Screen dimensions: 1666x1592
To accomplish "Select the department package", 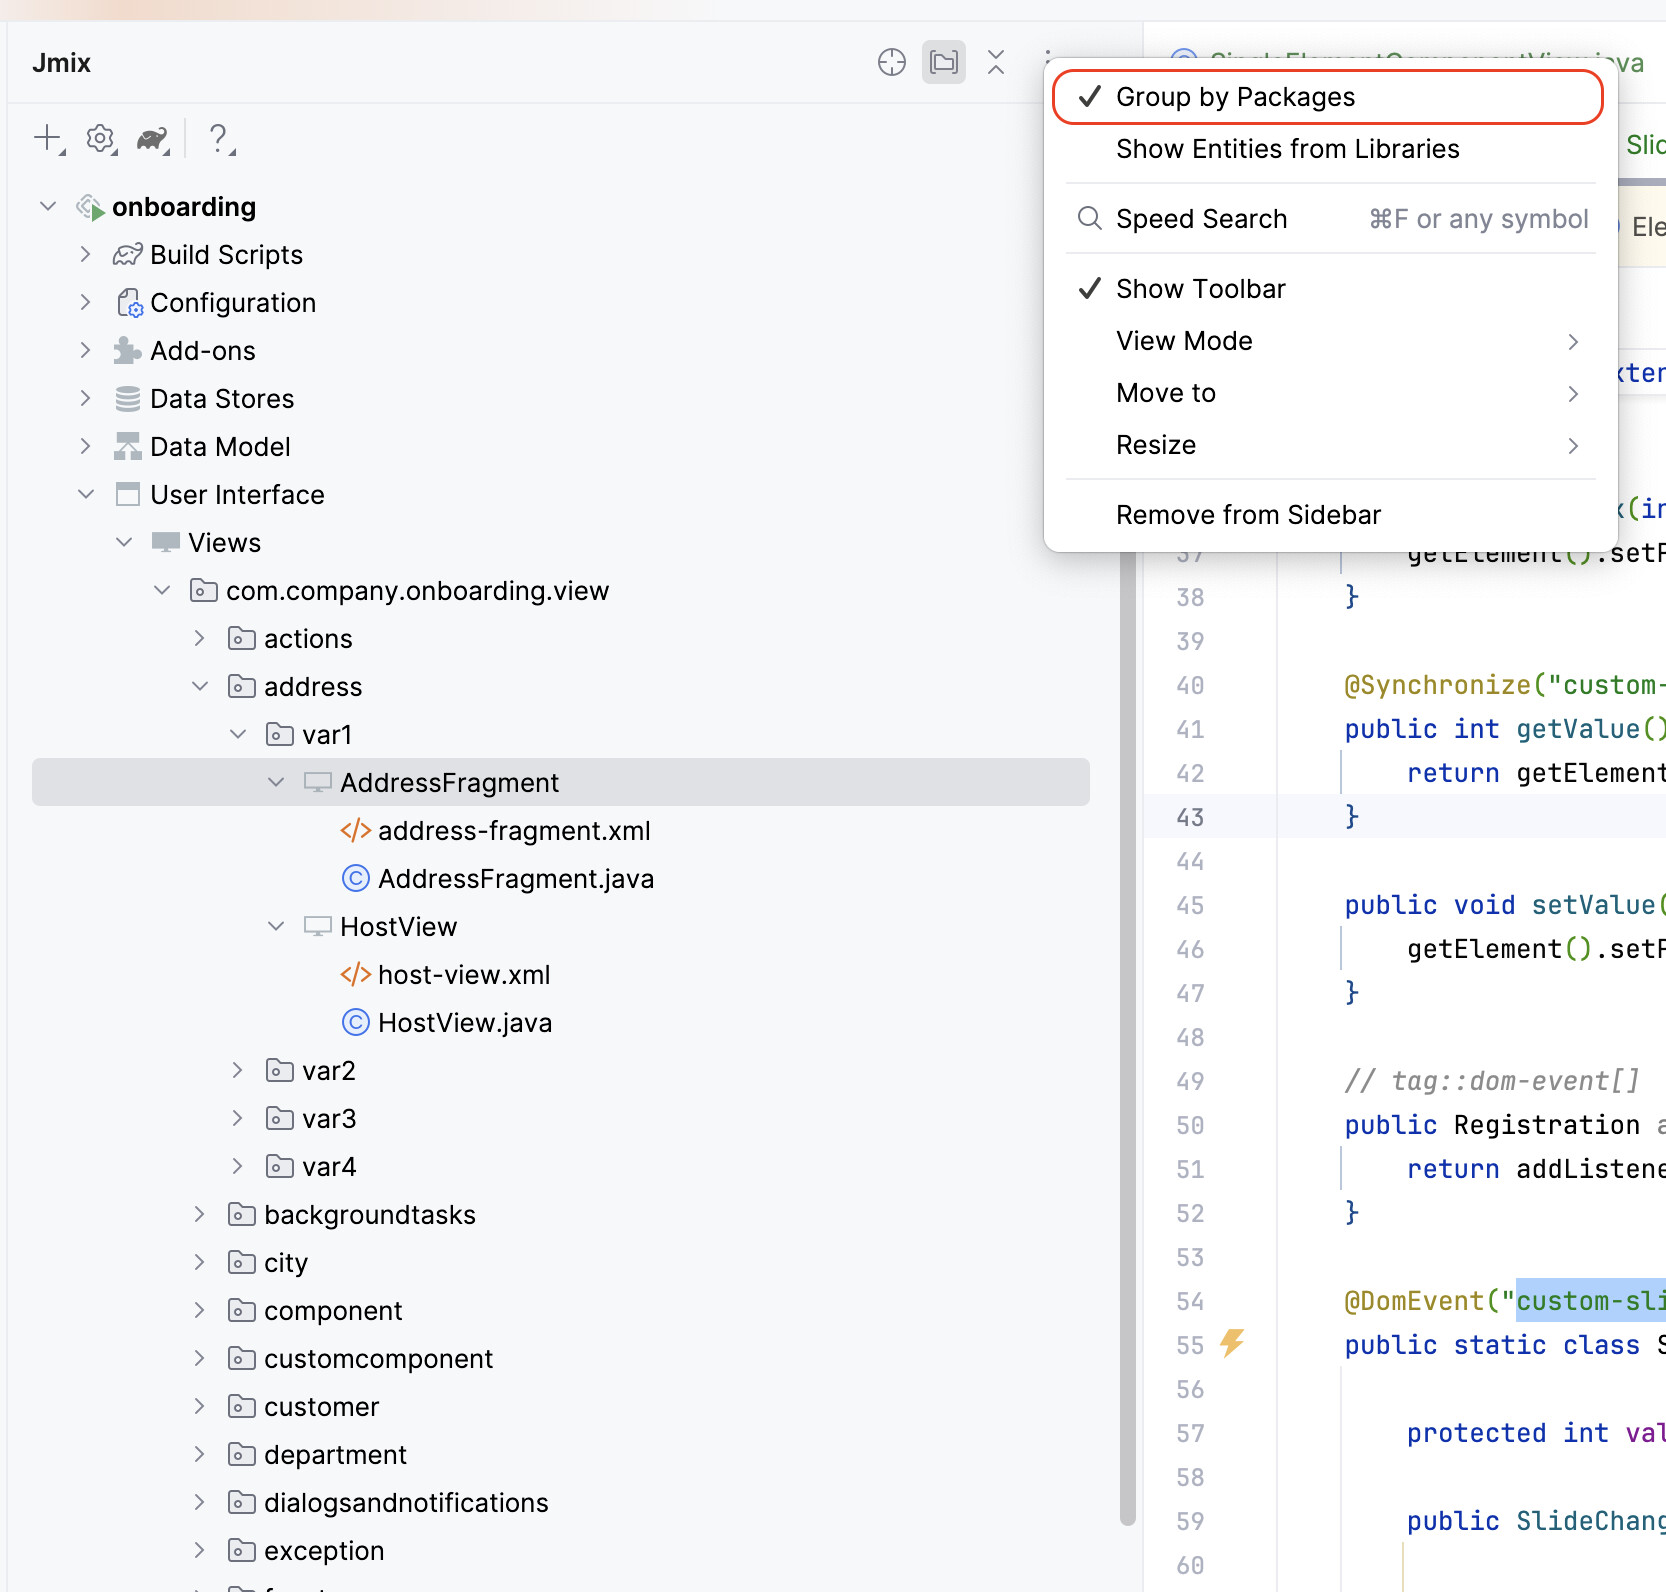I will click(x=561, y=1455).
